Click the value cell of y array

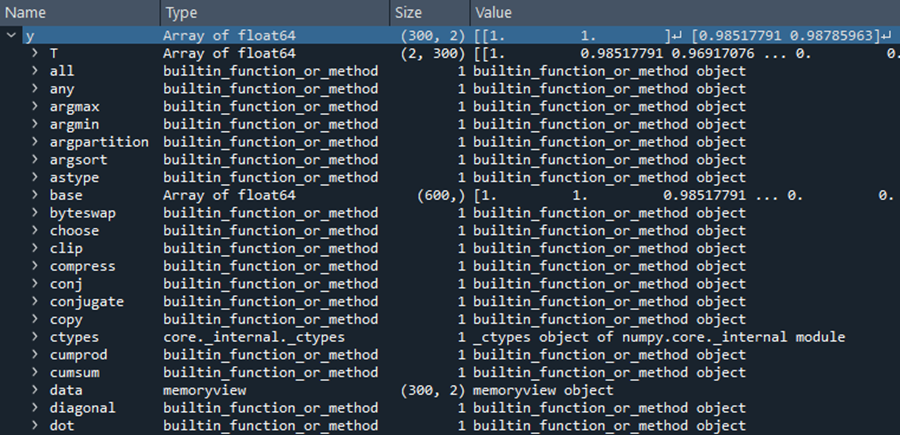click(x=685, y=36)
